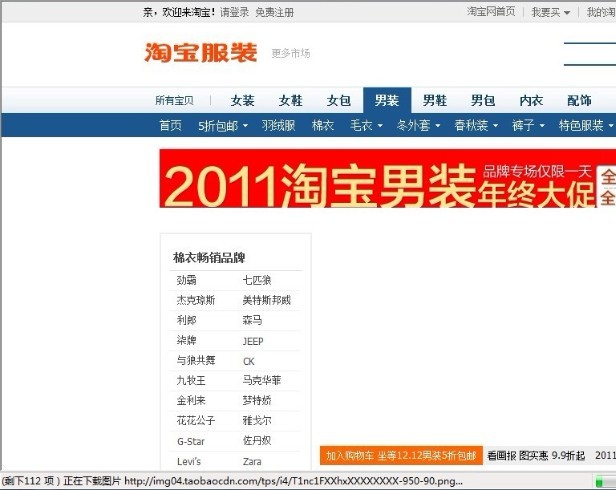Image resolution: width=616 pixels, height=490 pixels.
Task: Open brand link G-Star
Action: [x=191, y=441]
